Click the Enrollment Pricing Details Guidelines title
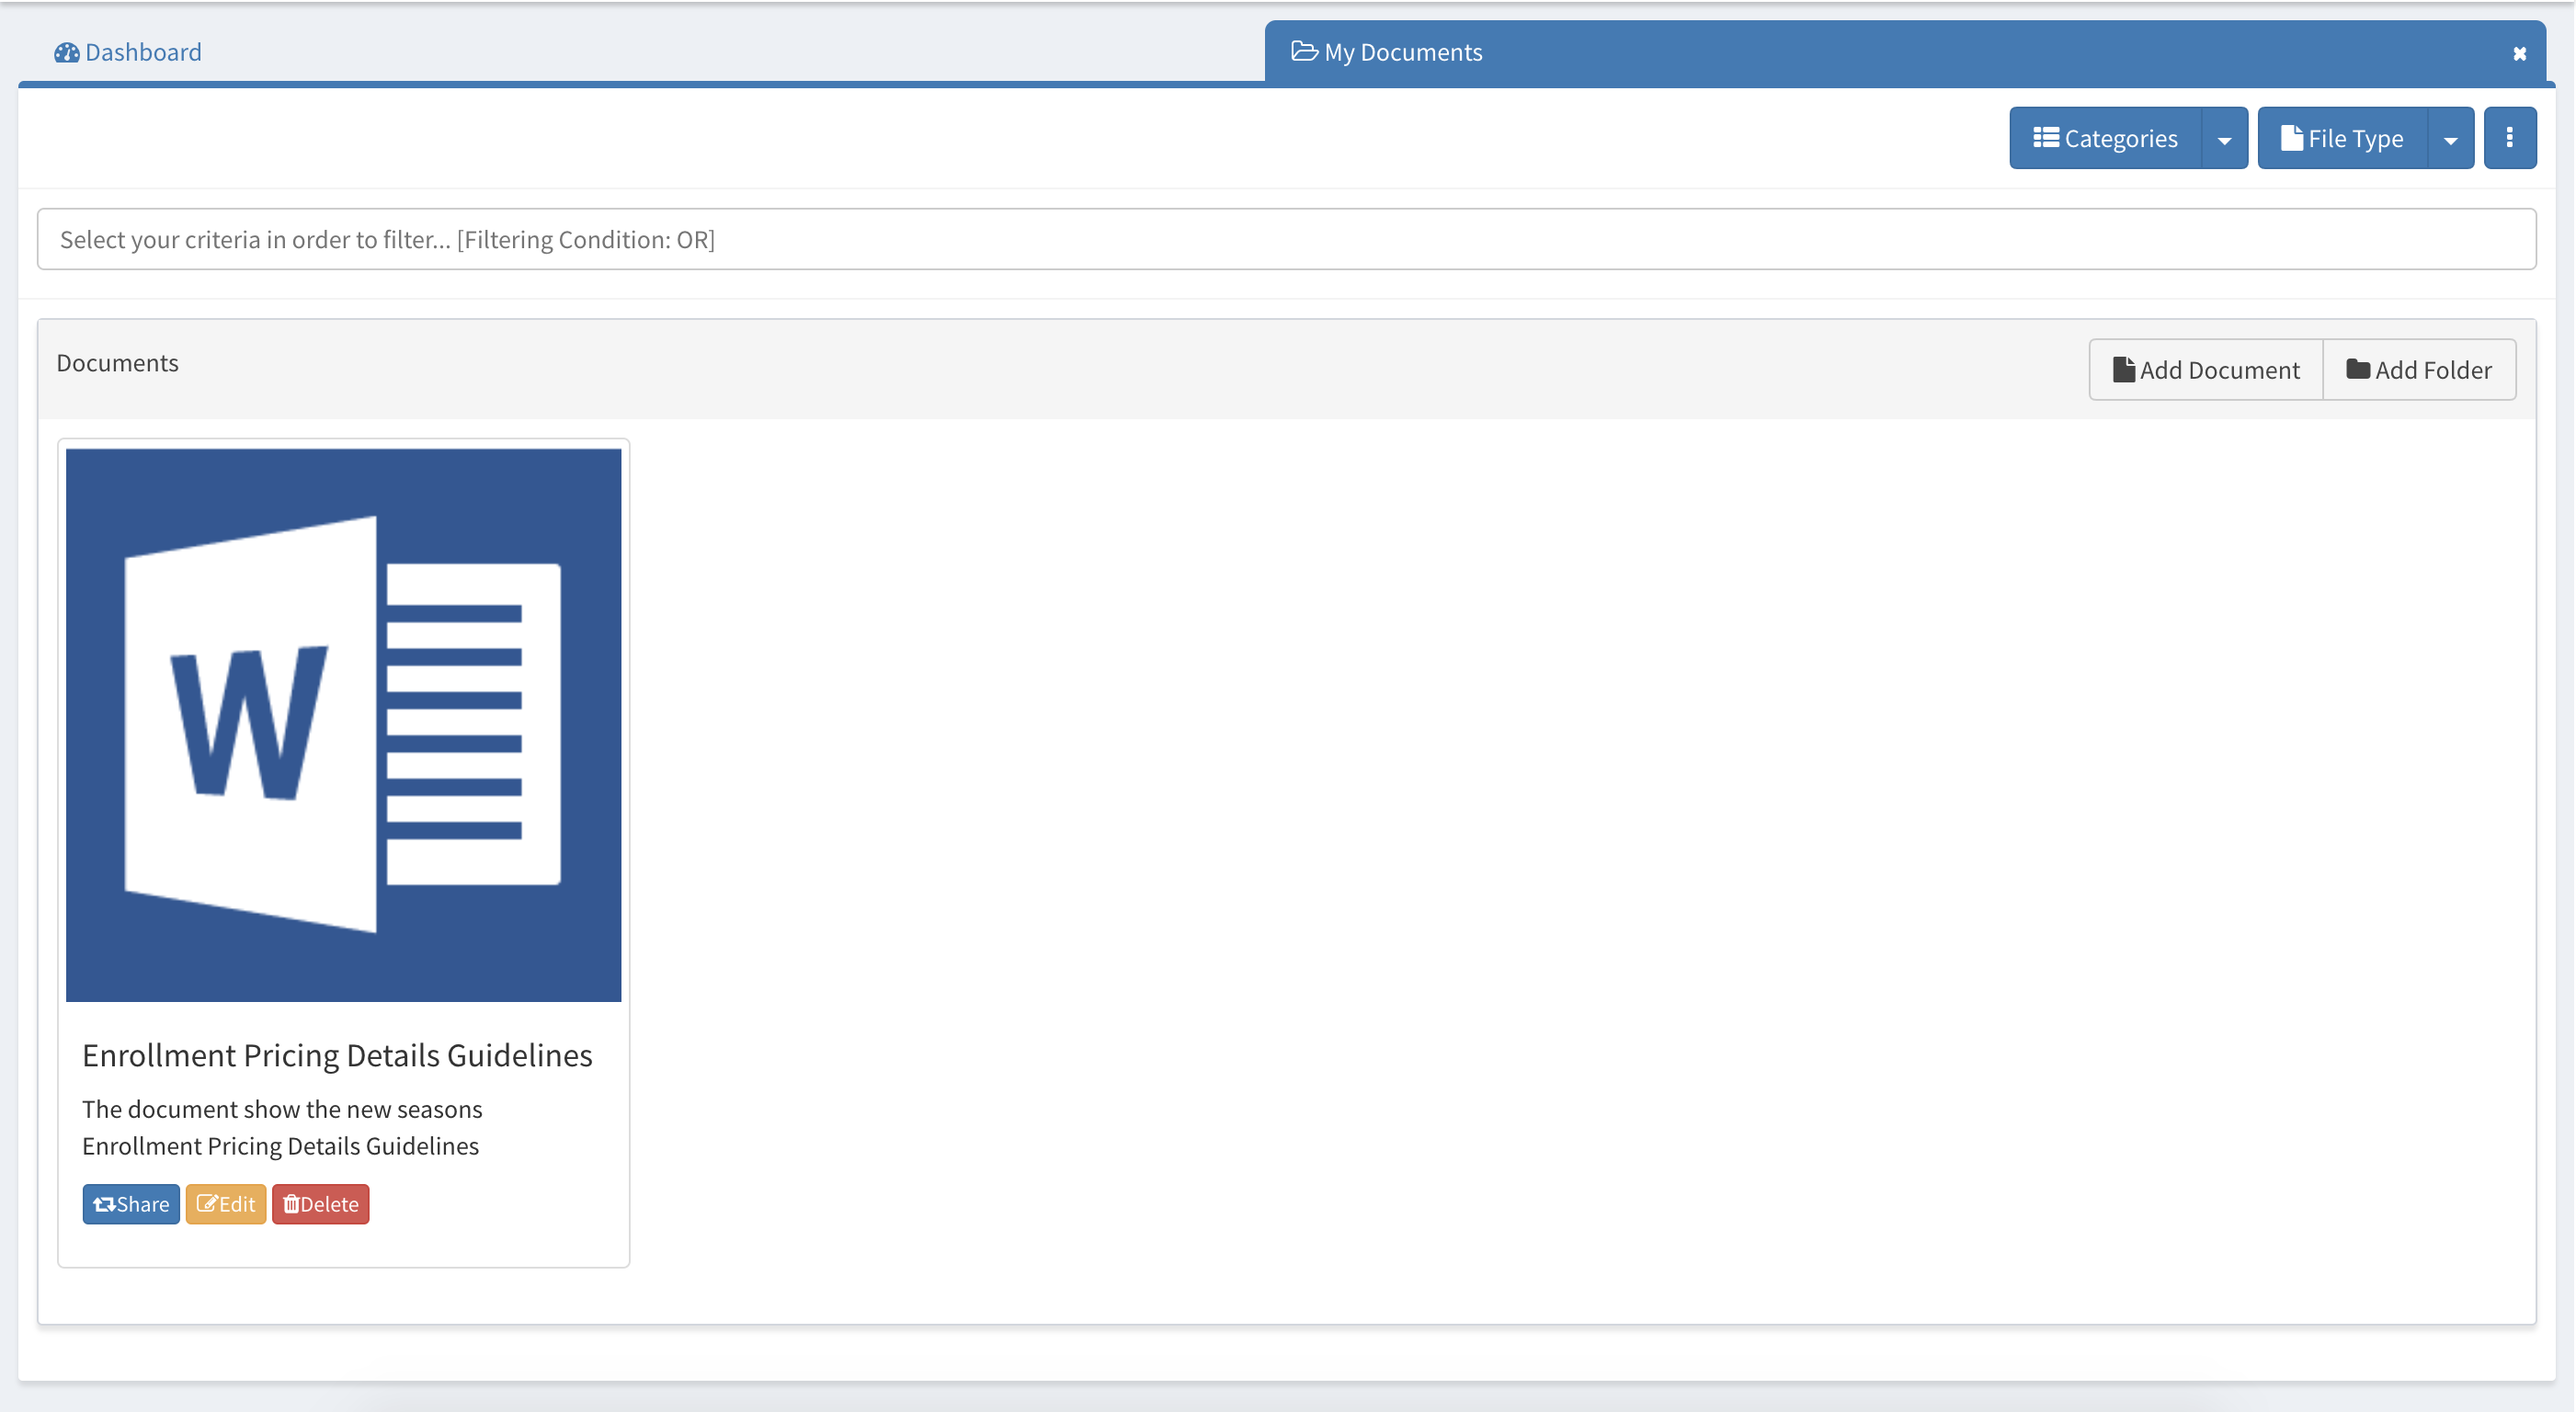2576x1412 pixels. pyautogui.click(x=337, y=1055)
